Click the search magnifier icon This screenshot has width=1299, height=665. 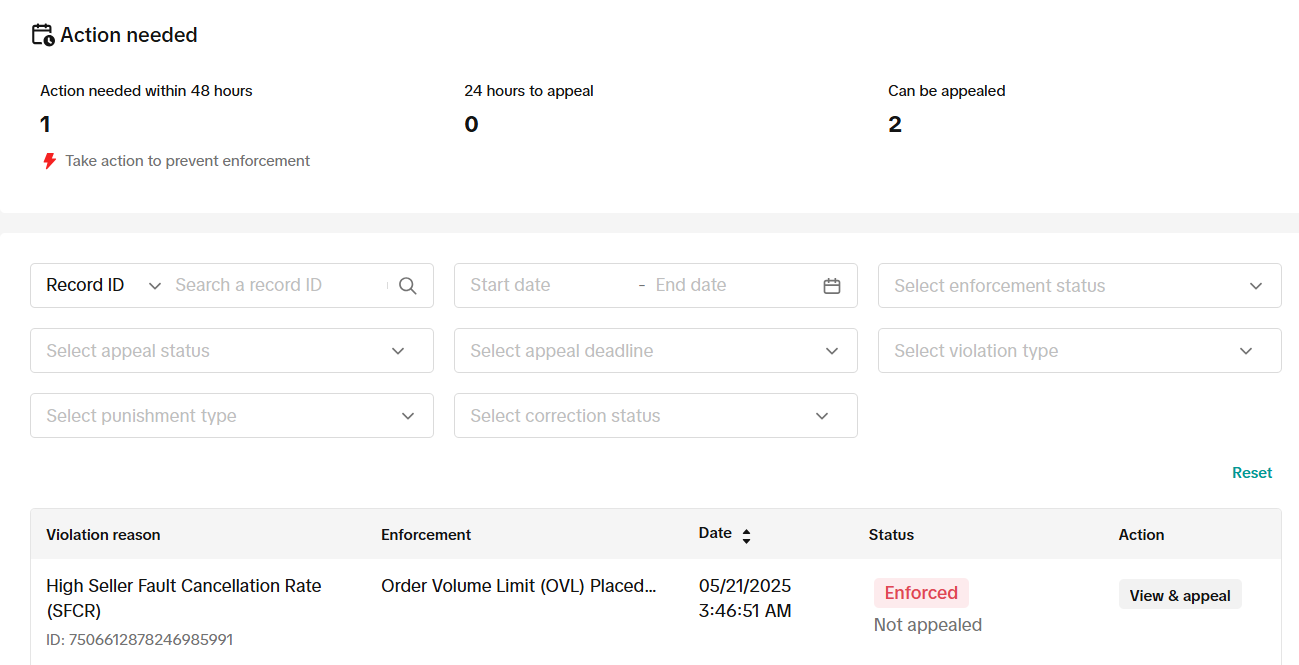tap(407, 286)
